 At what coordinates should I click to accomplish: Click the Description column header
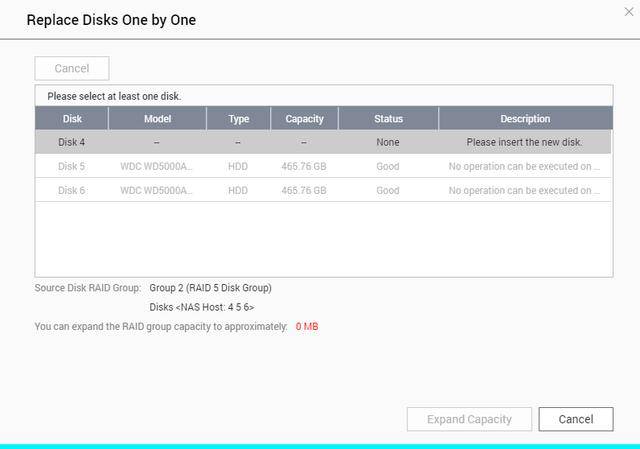pos(525,119)
